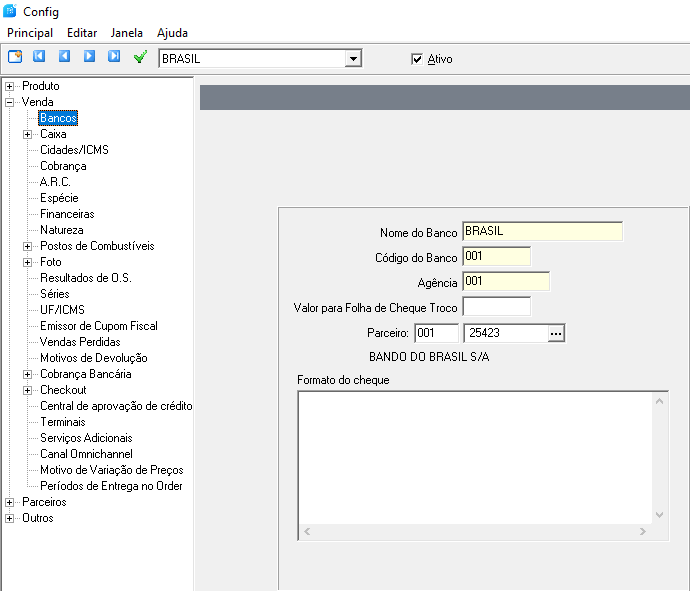The image size is (690, 591).
Task: Toggle the Ativo checkbox
Action: [417, 59]
